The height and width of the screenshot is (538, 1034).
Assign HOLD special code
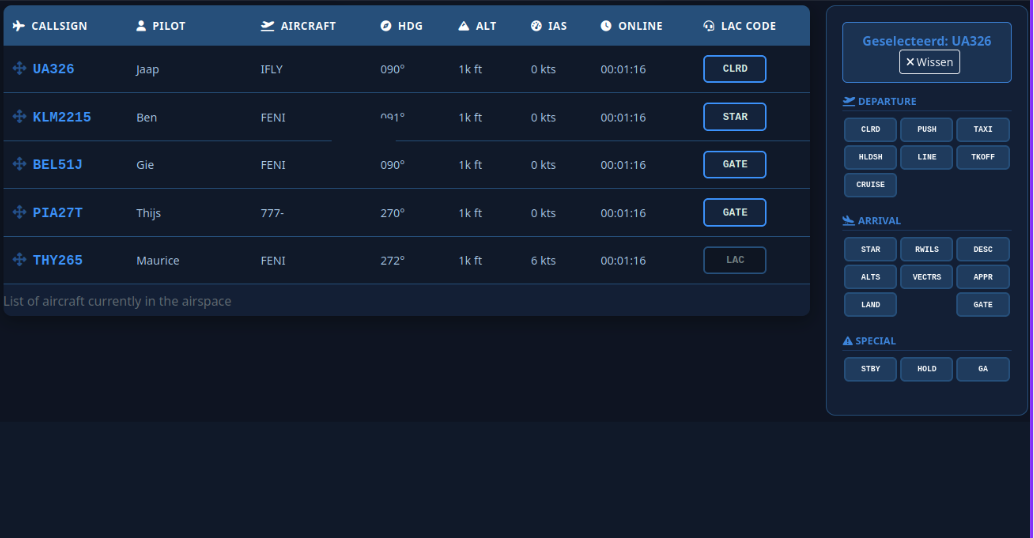[x=927, y=369]
